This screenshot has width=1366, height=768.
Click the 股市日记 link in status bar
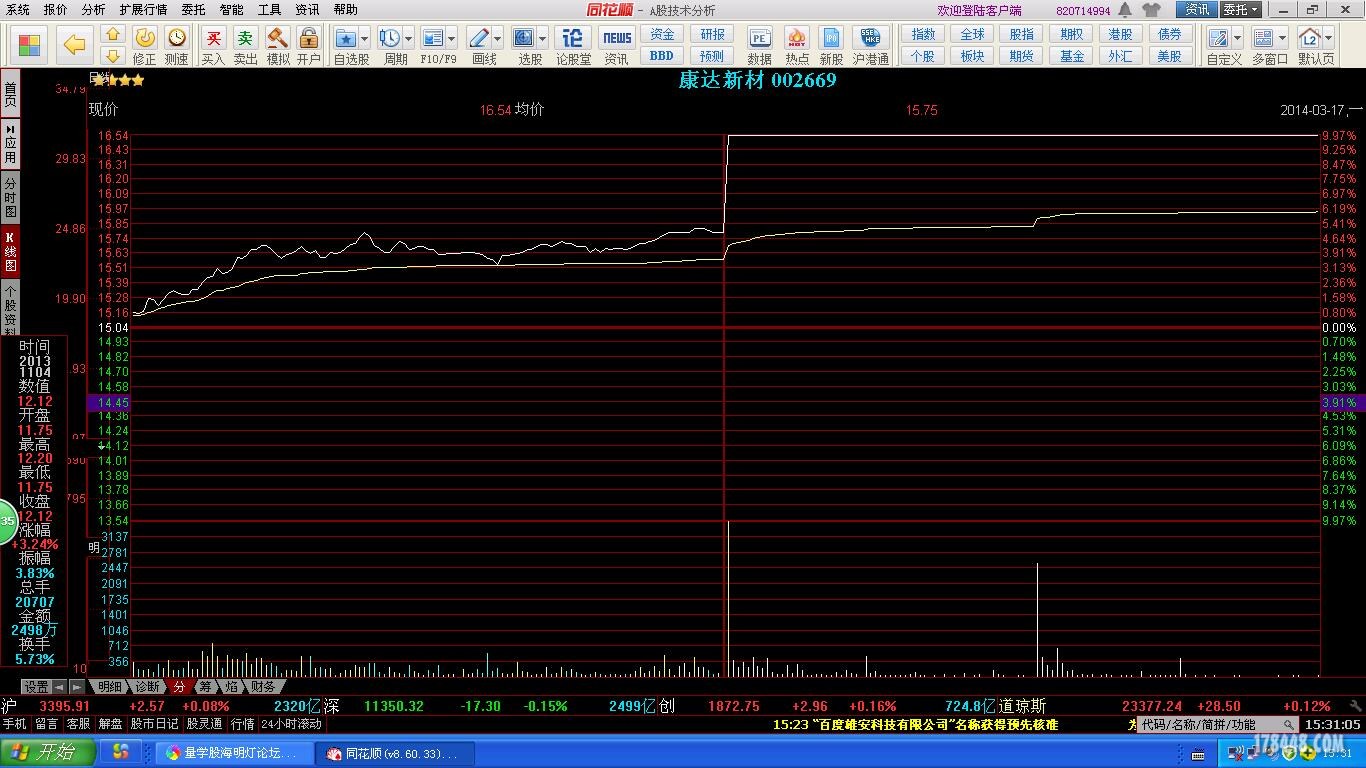pos(155,724)
